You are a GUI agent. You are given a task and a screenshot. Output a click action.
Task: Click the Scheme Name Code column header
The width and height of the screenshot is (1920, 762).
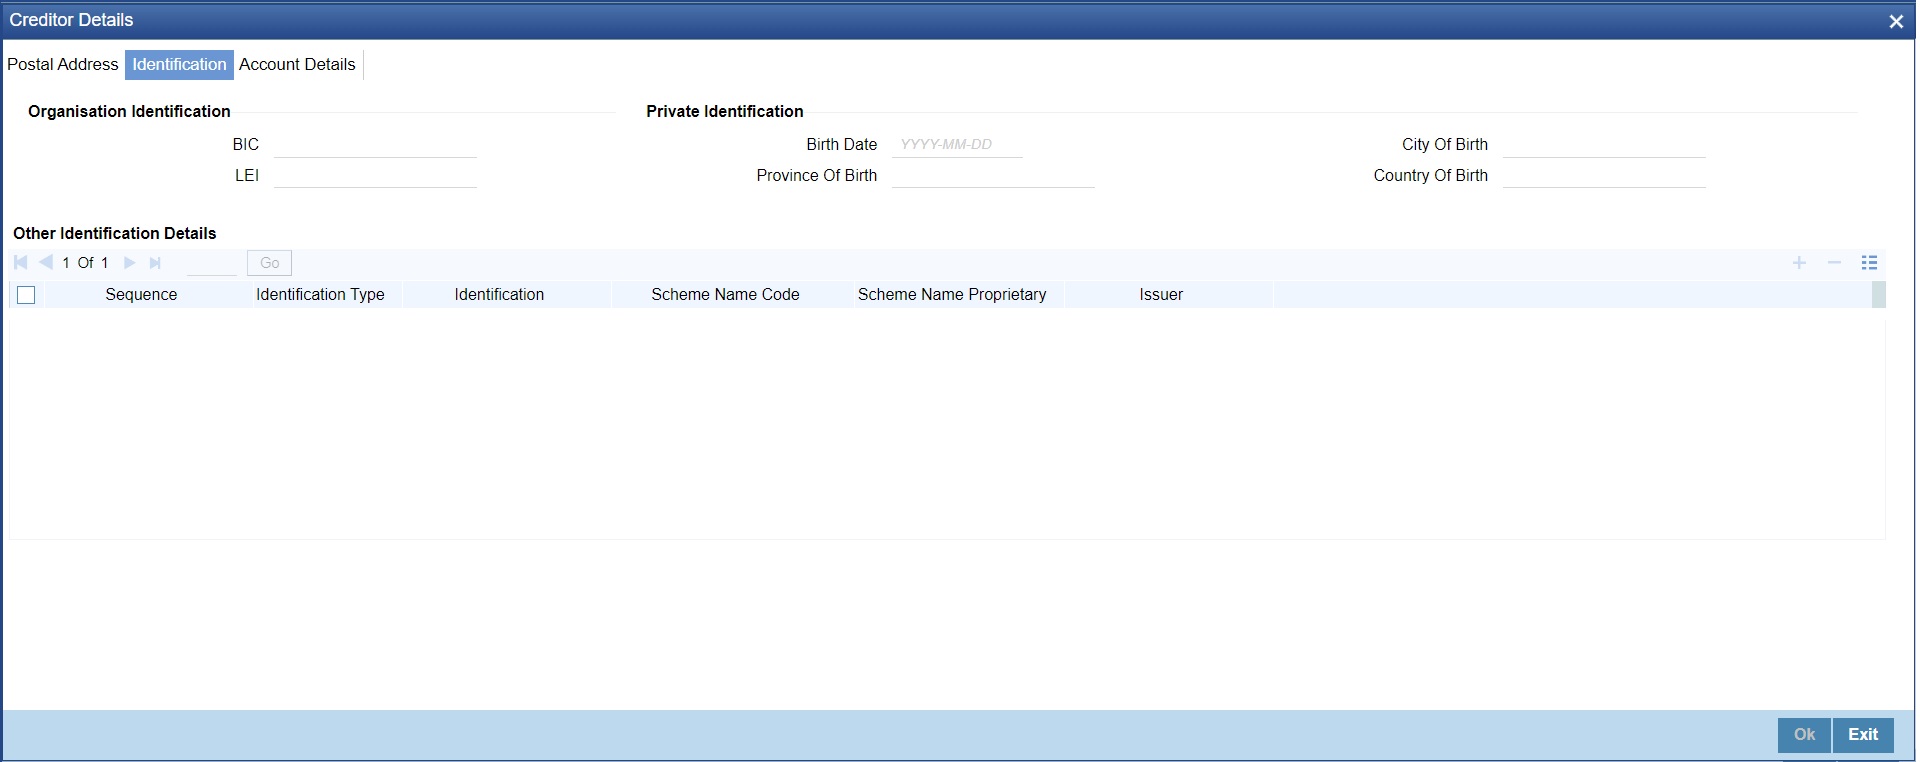click(725, 295)
